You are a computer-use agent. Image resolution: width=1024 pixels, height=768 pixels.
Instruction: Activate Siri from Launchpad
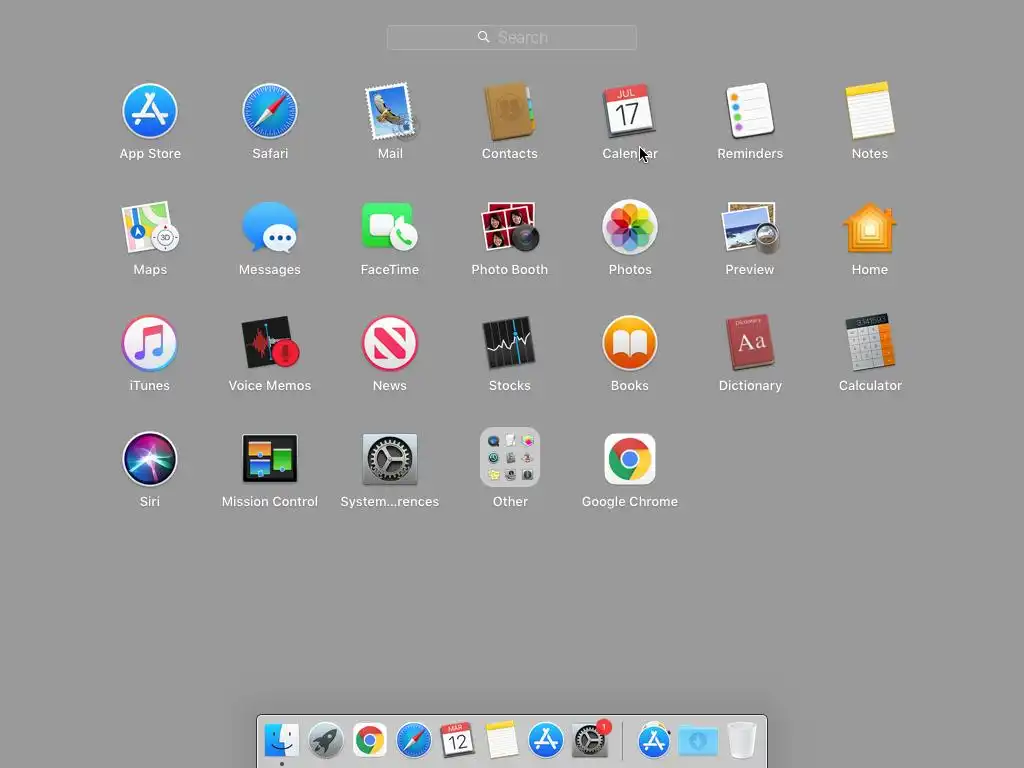click(150, 459)
